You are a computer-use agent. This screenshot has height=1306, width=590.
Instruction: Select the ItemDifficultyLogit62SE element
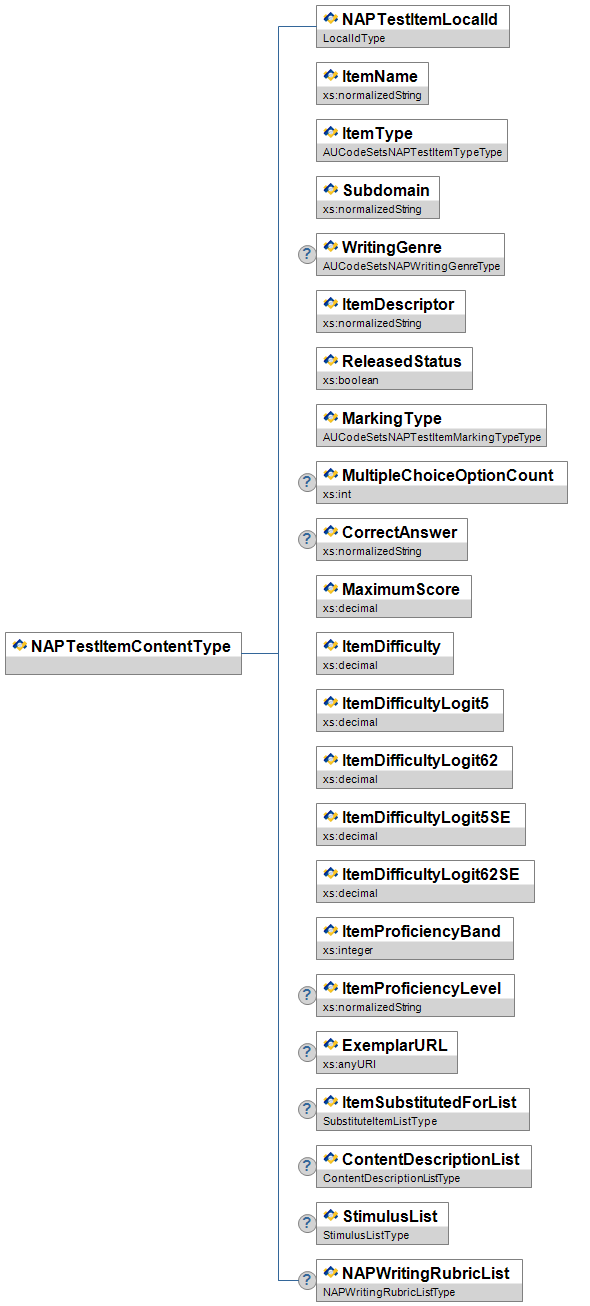[425, 881]
